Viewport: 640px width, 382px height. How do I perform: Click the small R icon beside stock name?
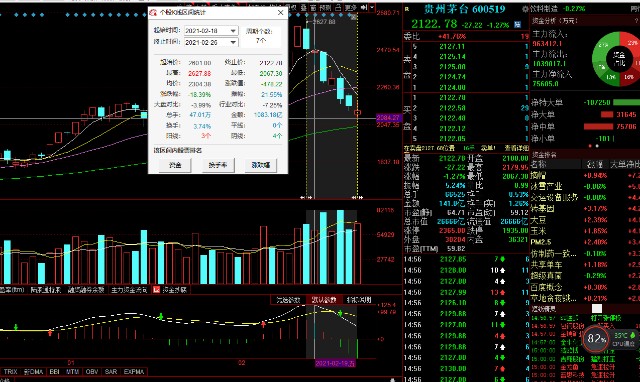pyautogui.click(x=407, y=9)
